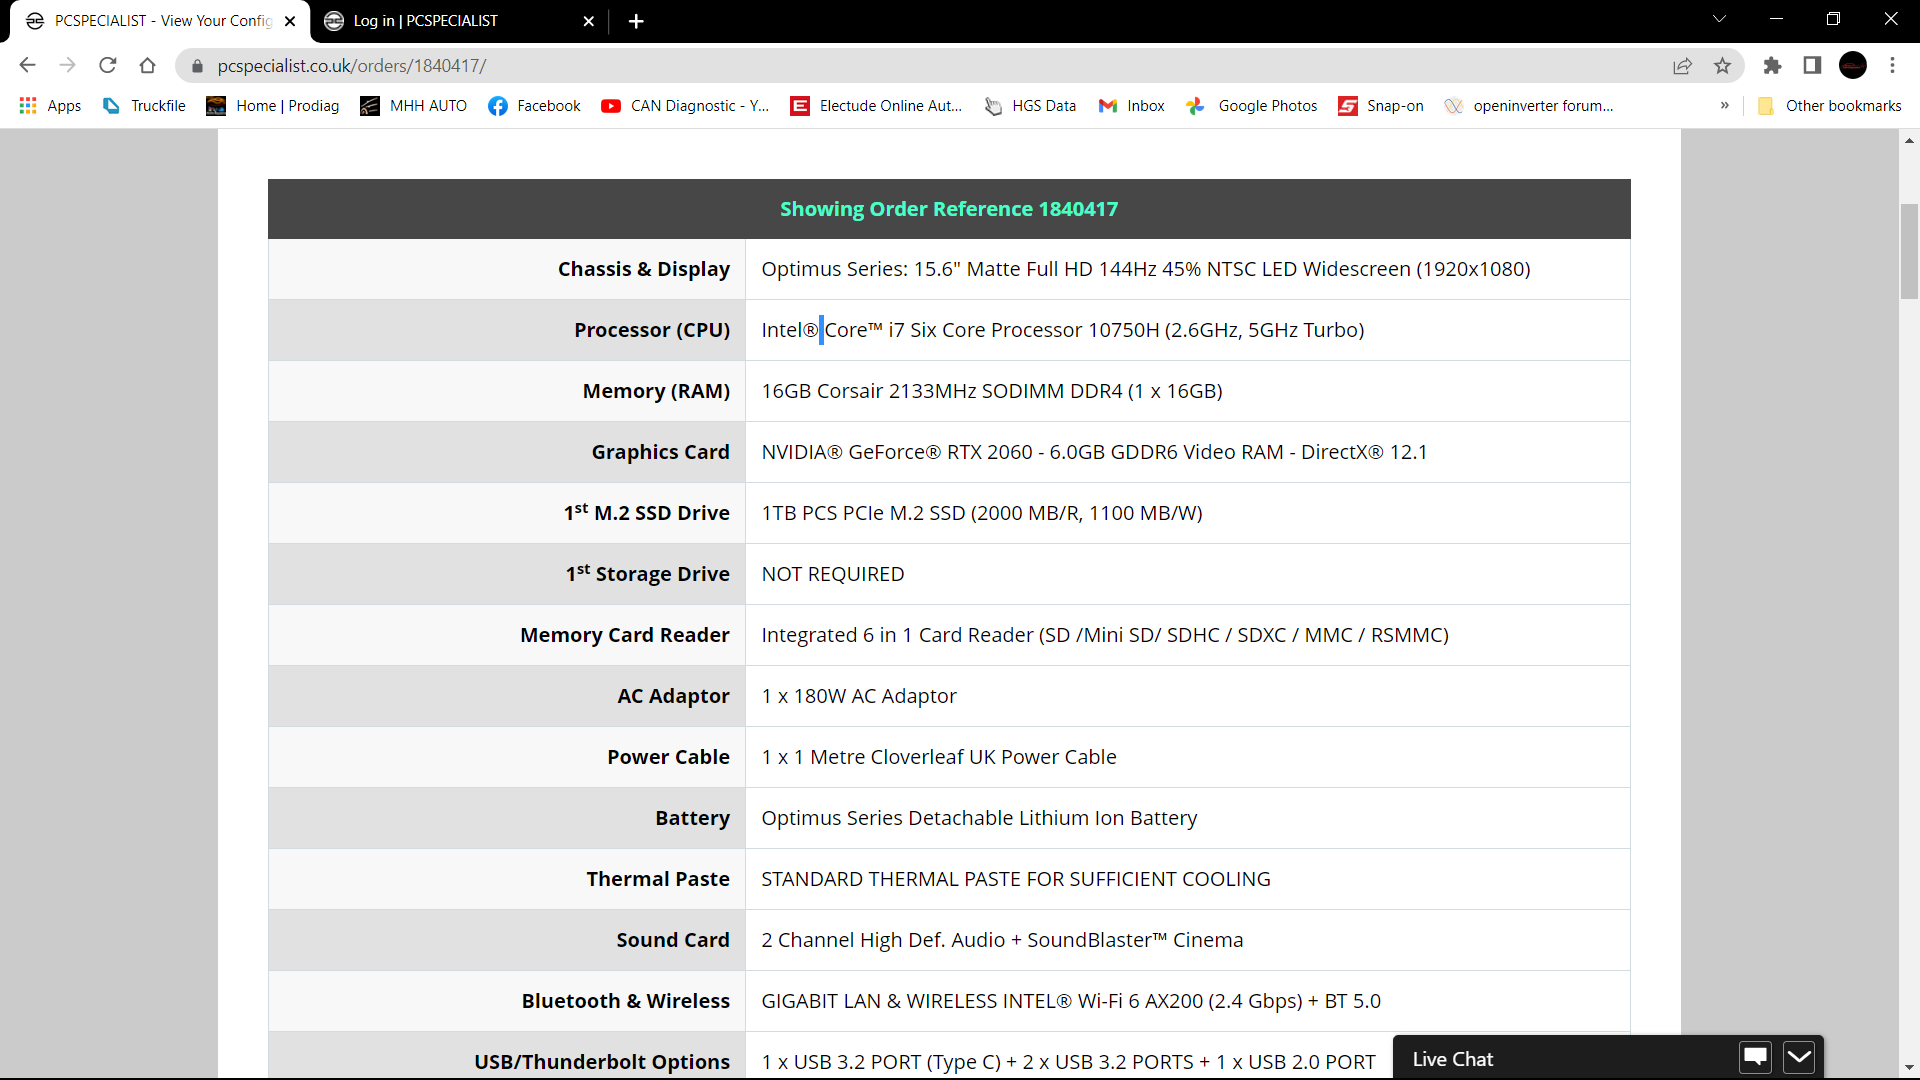Close the PCSPECIALIST View Your Config tab
This screenshot has height=1080, width=1920.
[x=290, y=21]
